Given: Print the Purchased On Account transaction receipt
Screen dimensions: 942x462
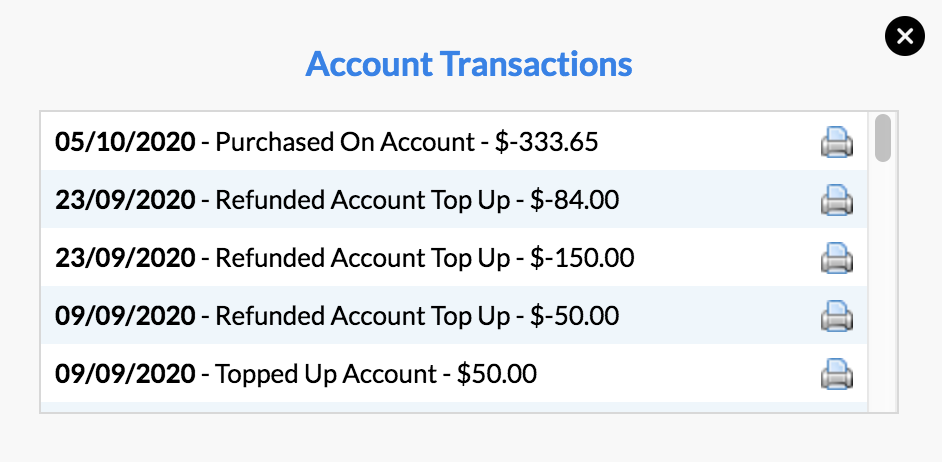Looking at the screenshot, I should tap(837, 142).
